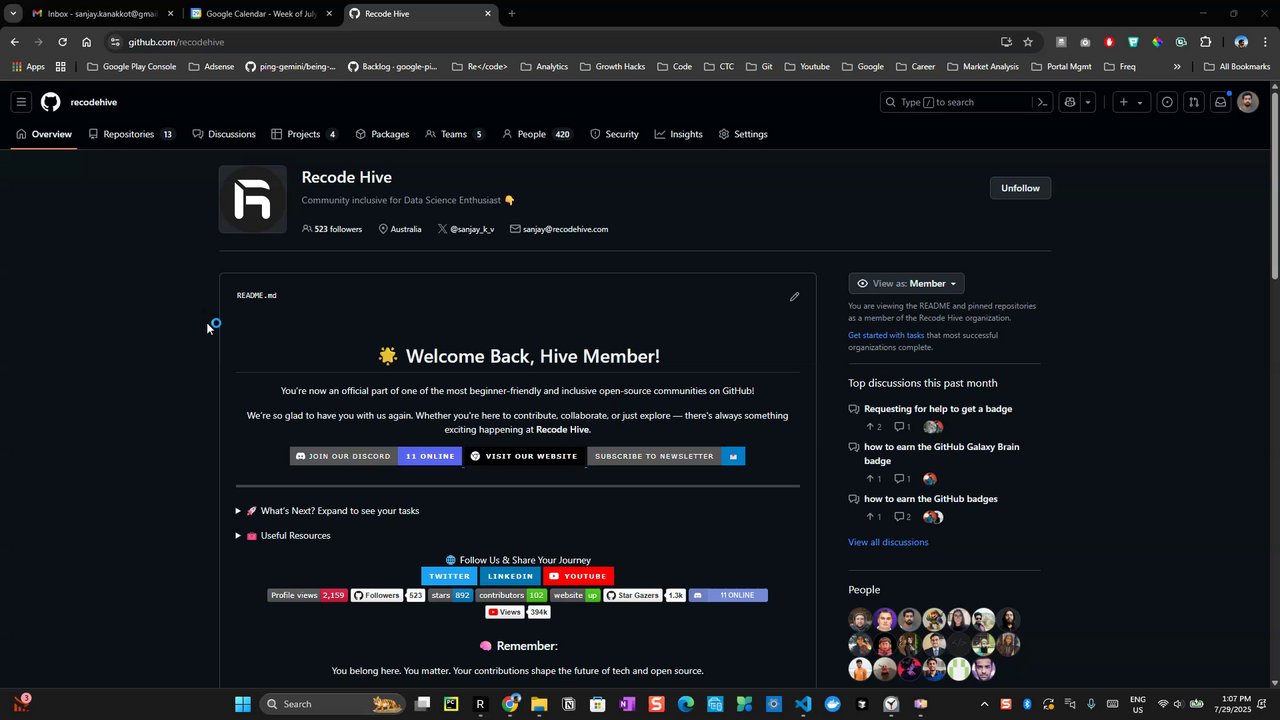Open the Repositories tab

[x=131, y=134]
